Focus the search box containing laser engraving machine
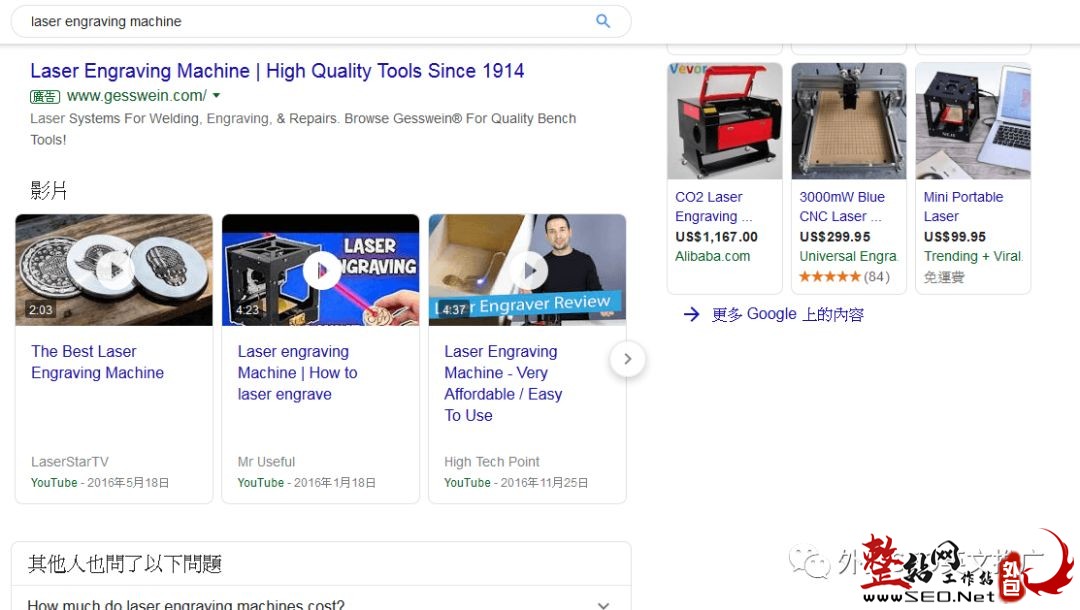The image size is (1080, 610). coord(321,21)
